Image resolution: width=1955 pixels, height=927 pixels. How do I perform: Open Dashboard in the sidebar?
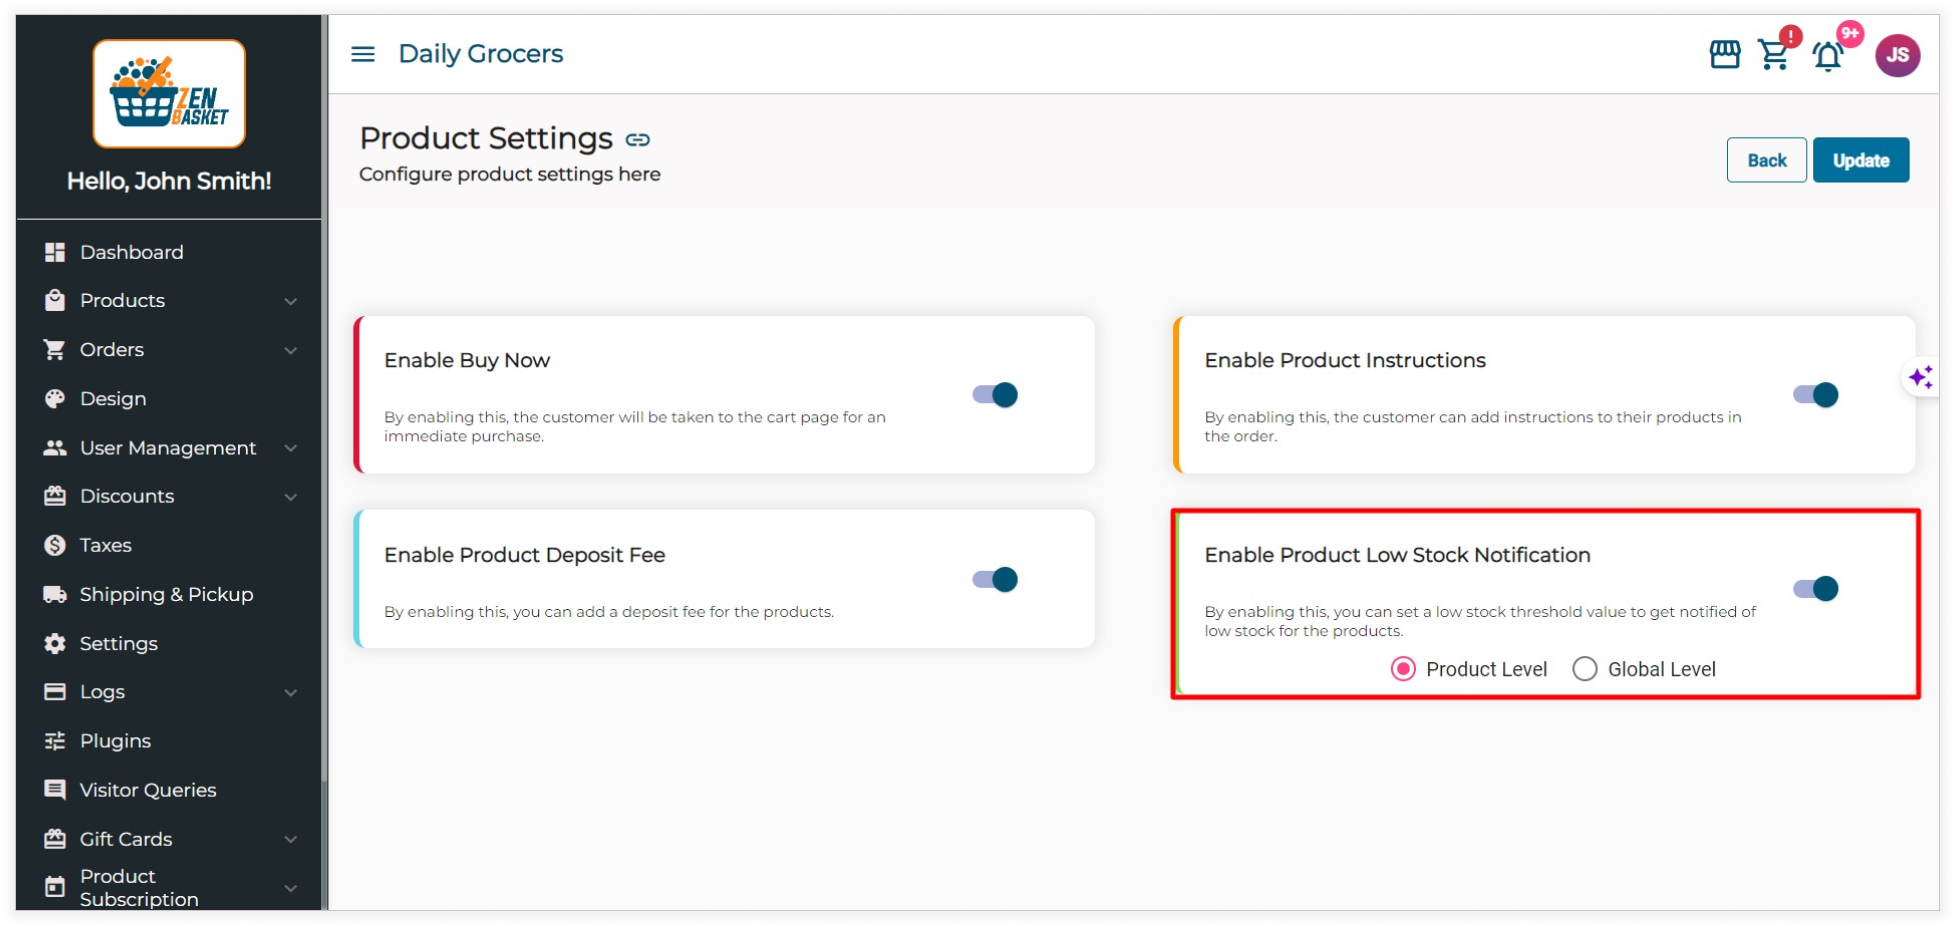(131, 252)
